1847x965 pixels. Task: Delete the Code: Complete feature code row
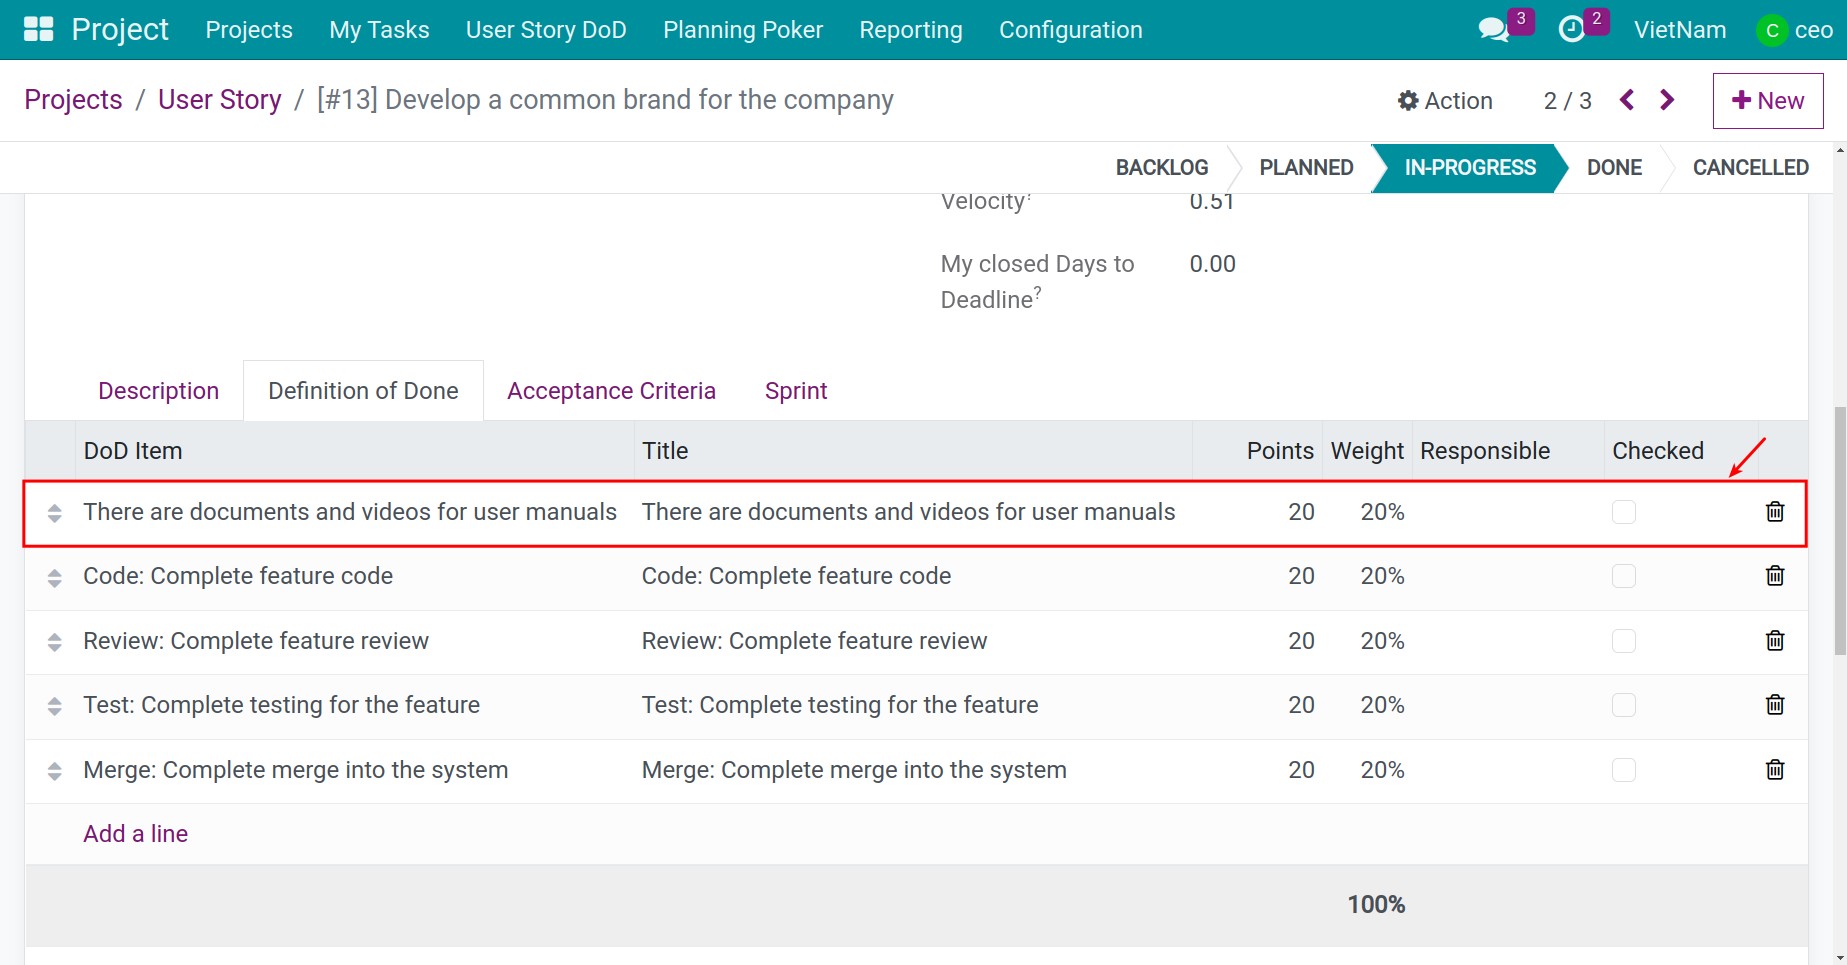click(1775, 576)
